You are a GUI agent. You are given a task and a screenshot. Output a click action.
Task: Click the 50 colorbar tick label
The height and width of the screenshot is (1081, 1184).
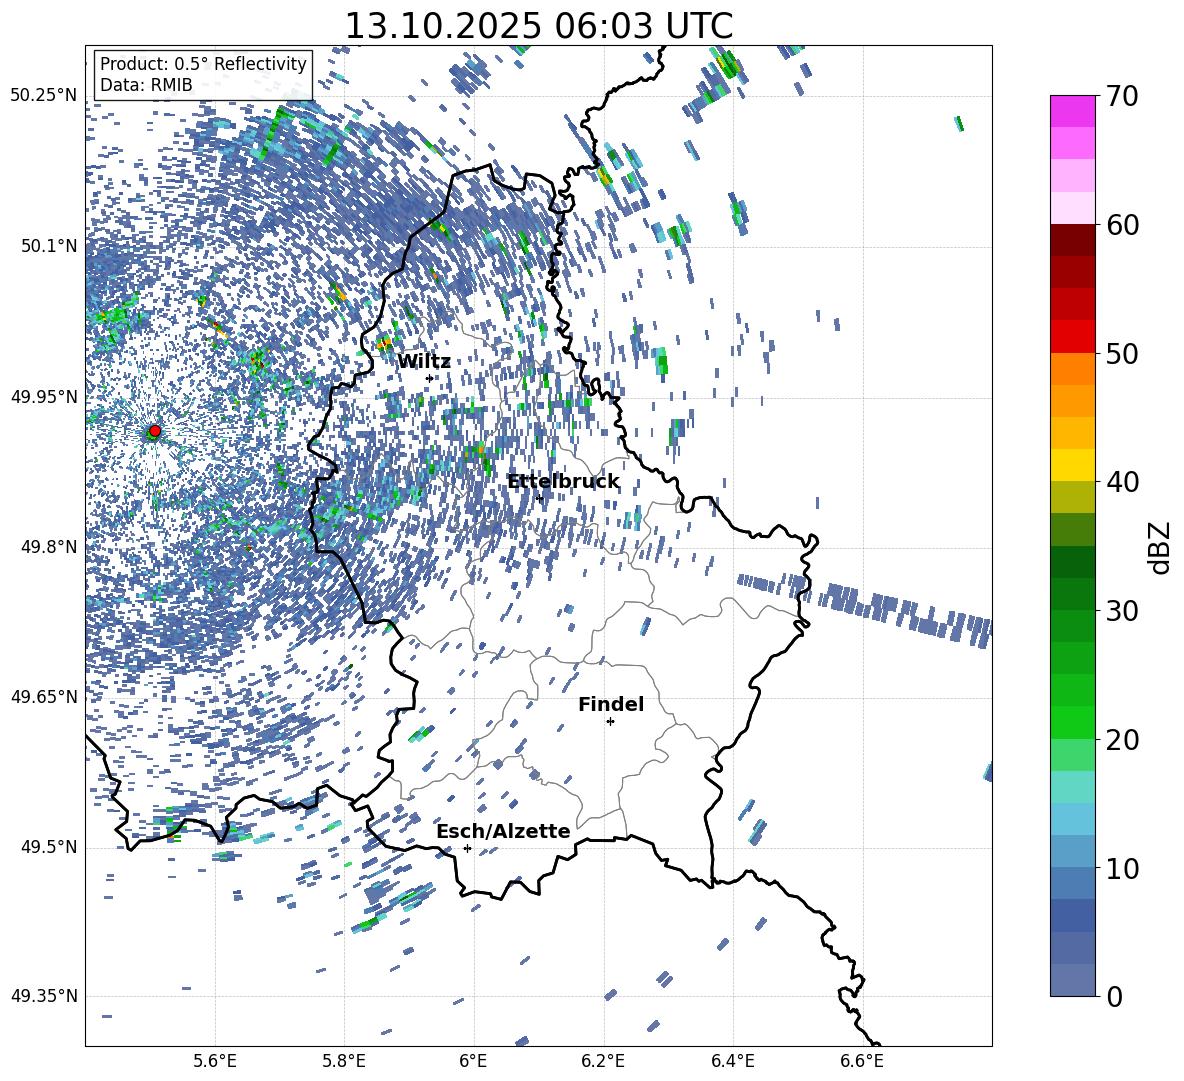1122,353
